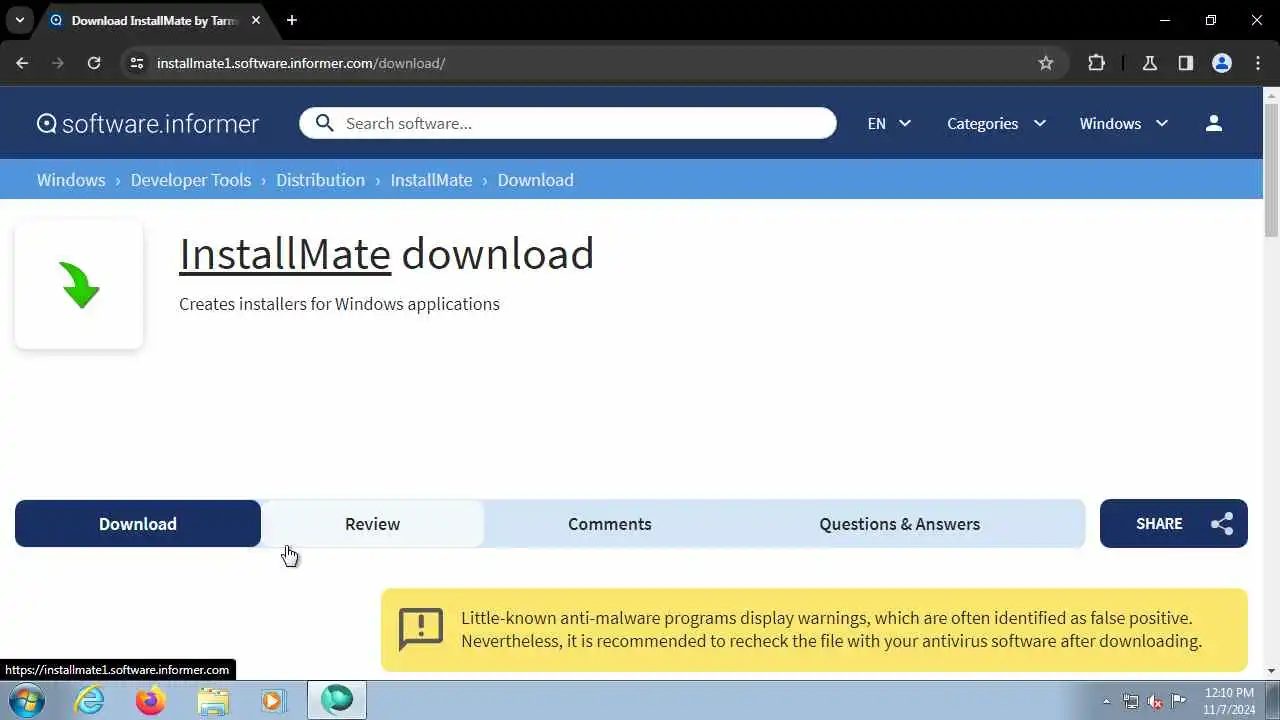Bookmark this page with the star icon

click(x=1046, y=63)
